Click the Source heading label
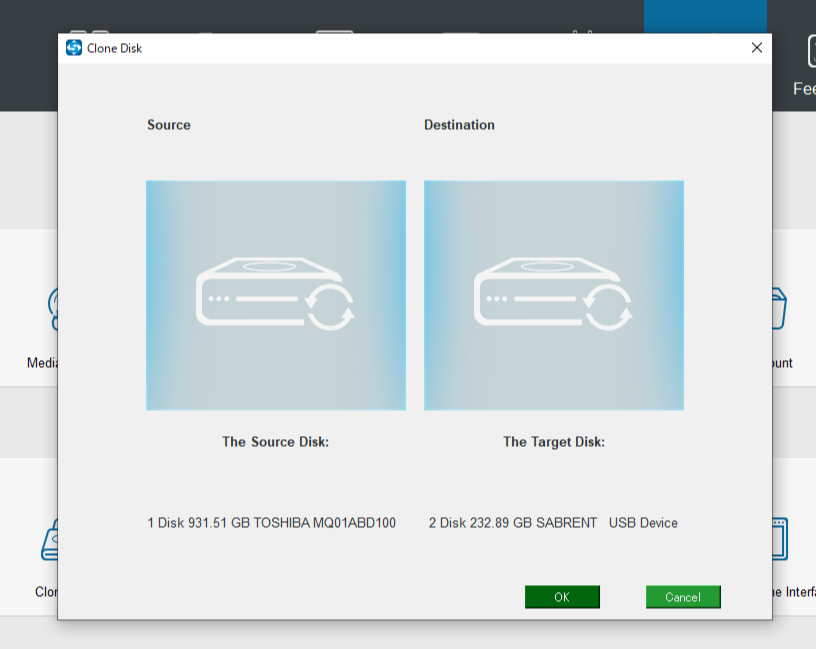 [x=169, y=125]
